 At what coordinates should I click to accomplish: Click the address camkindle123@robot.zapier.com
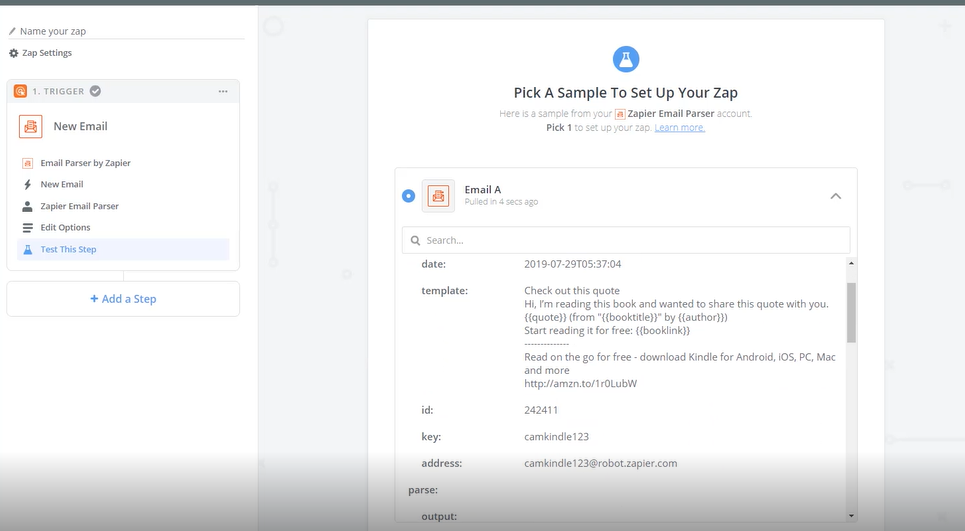coord(601,463)
